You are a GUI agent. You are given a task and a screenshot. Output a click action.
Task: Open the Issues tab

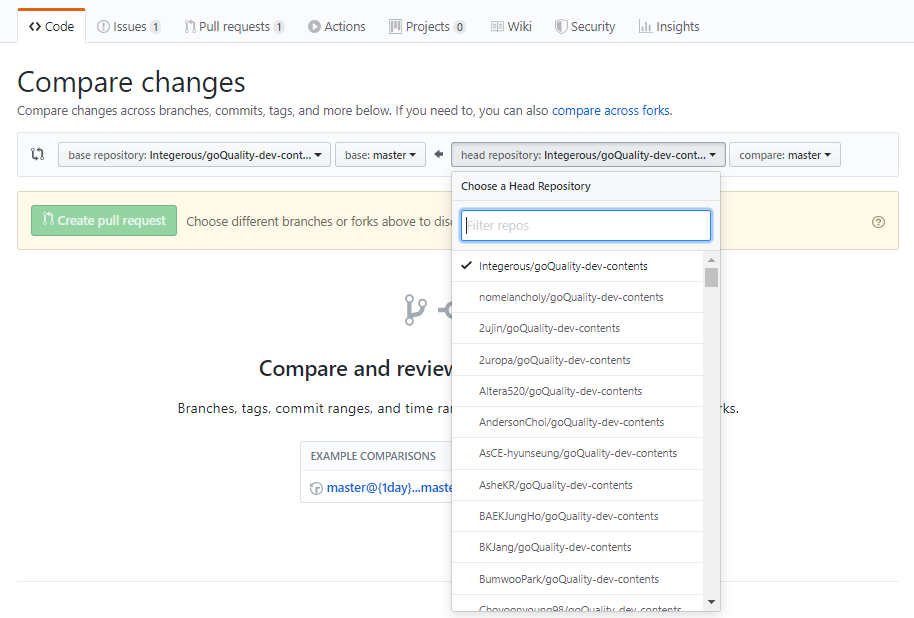[x=128, y=26]
